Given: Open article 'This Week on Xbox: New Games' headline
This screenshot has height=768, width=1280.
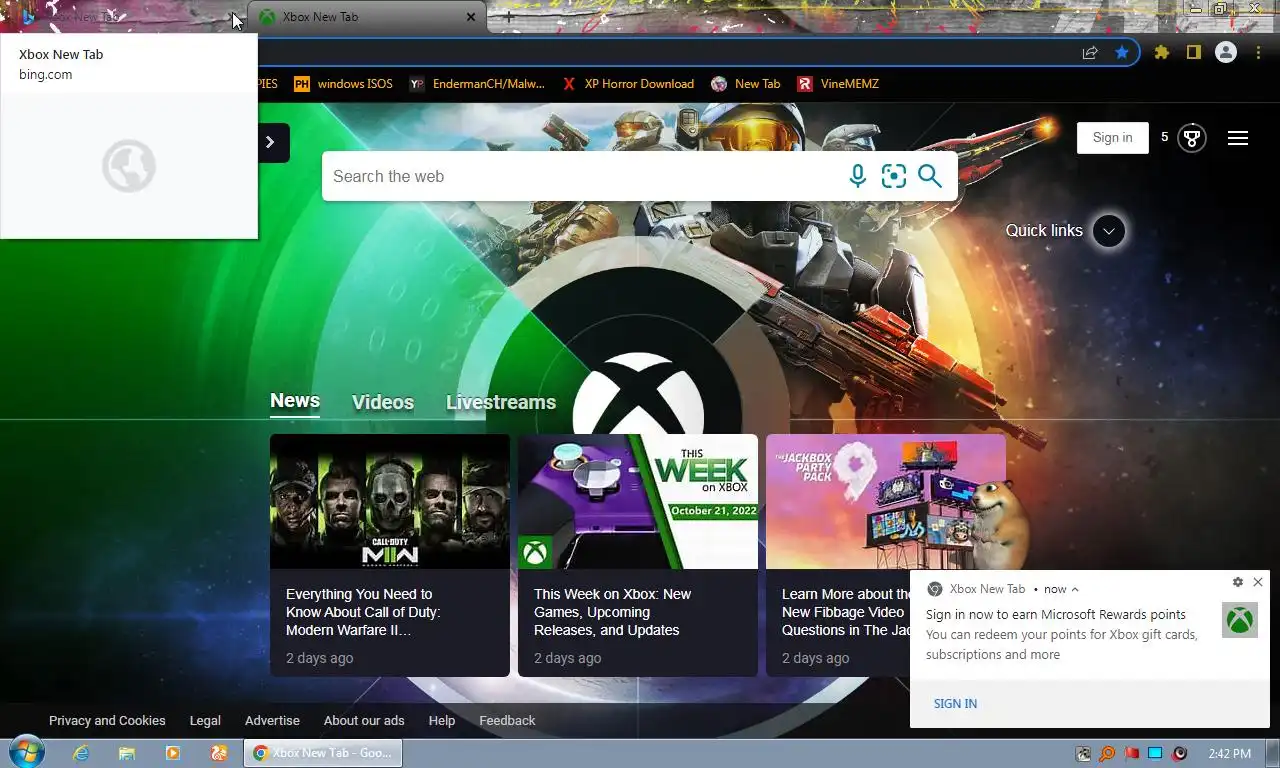Looking at the screenshot, I should [x=612, y=612].
